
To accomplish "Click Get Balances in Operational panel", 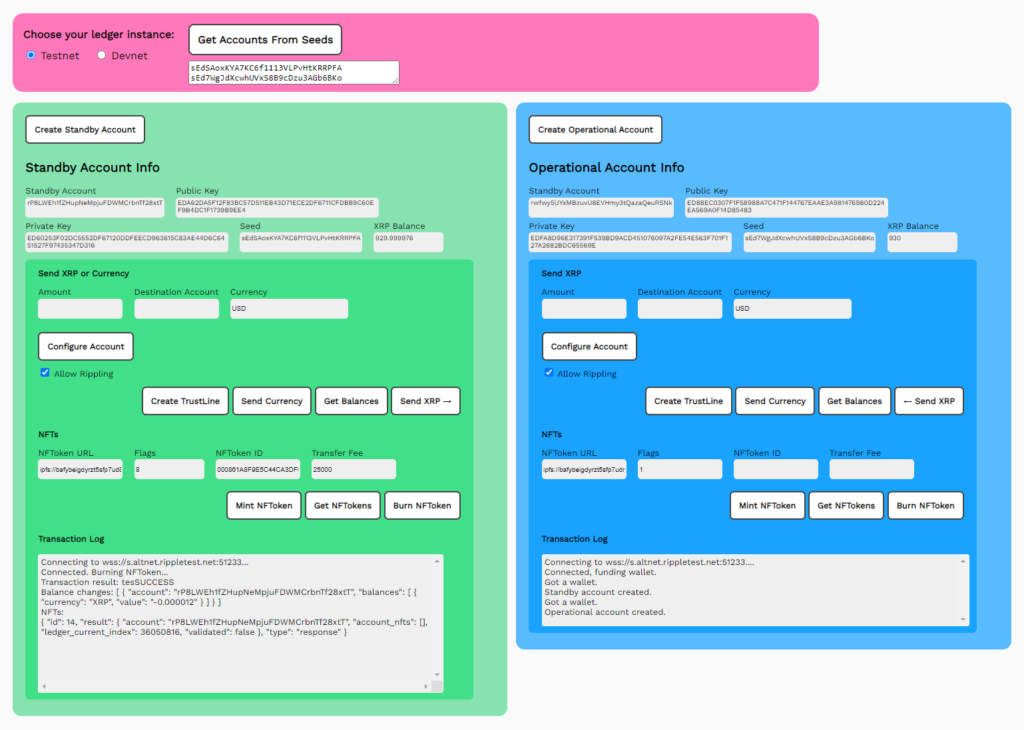I will 854,401.
